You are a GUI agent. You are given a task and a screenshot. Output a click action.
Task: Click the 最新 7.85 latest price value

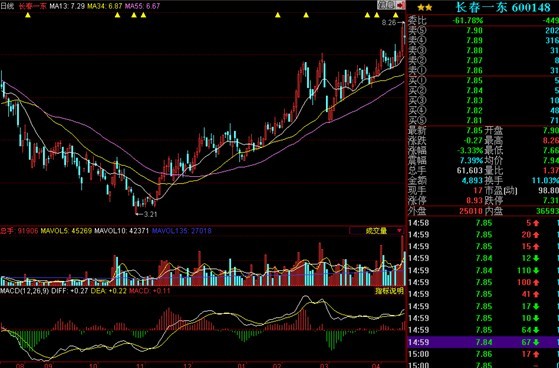pyautogui.click(x=475, y=131)
